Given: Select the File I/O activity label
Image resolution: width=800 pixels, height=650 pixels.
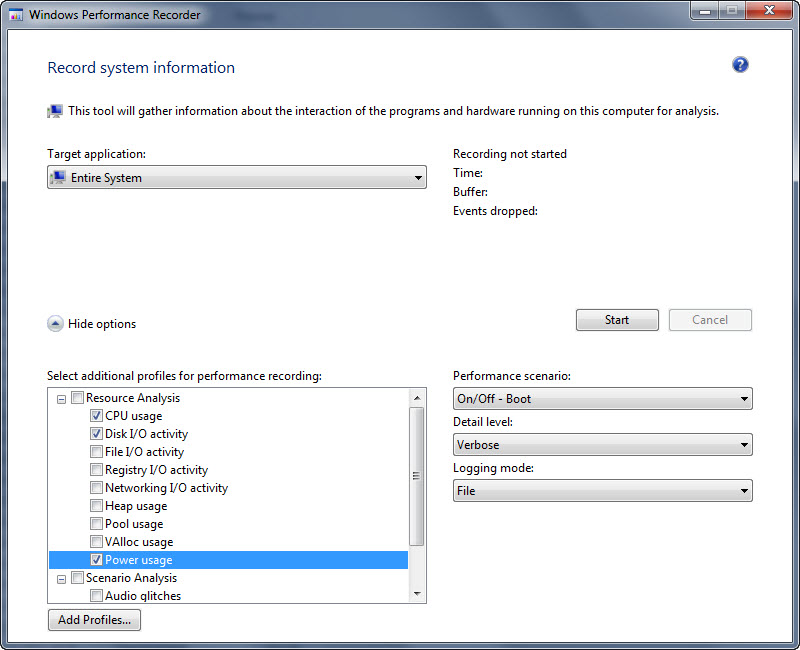Looking at the screenshot, I should click(144, 452).
